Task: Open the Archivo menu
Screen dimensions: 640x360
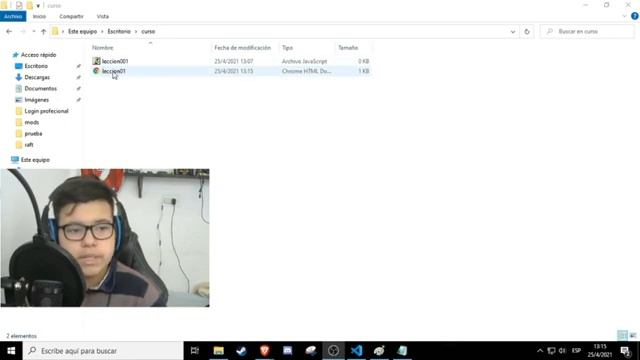Action: (13, 16)
